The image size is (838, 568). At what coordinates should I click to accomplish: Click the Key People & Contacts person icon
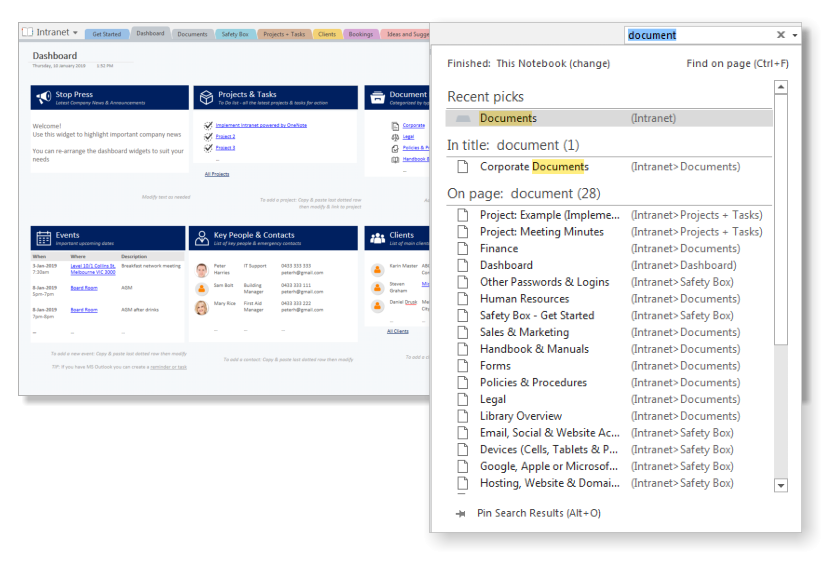[202, 238]
